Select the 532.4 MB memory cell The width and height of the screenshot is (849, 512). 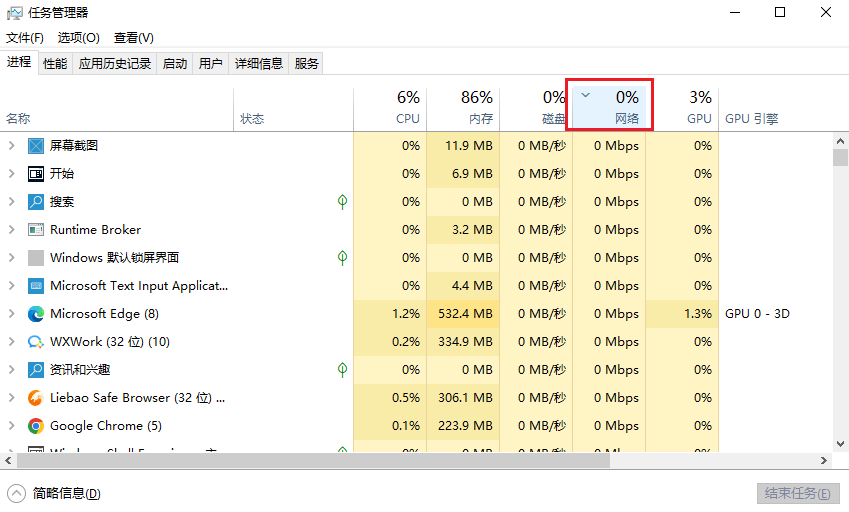tap(463, 314)
